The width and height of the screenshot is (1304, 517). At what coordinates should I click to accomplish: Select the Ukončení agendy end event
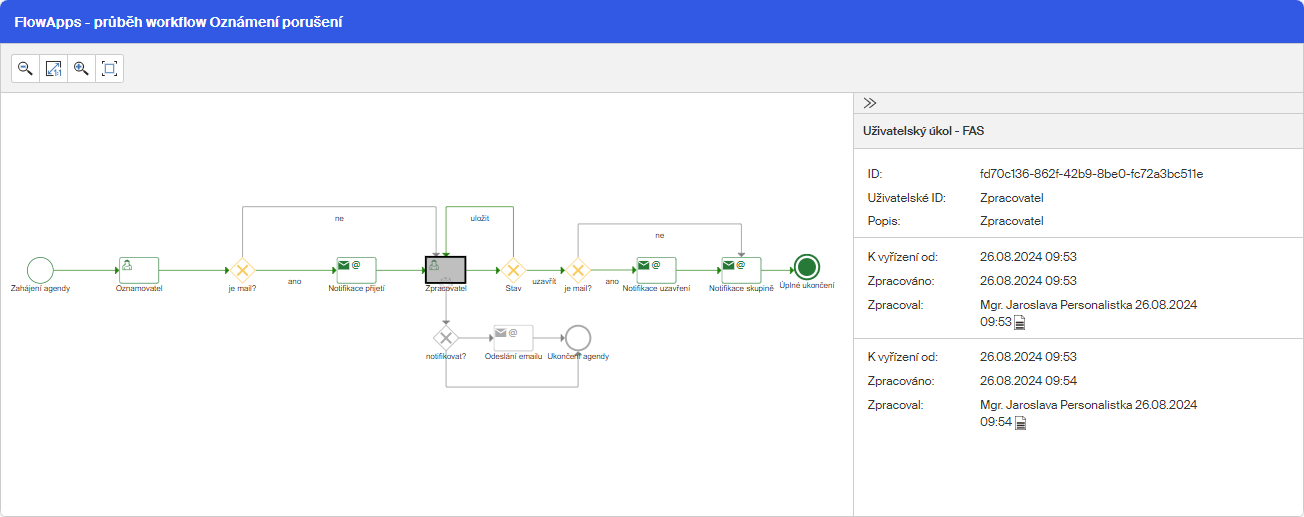pos(578,338)
